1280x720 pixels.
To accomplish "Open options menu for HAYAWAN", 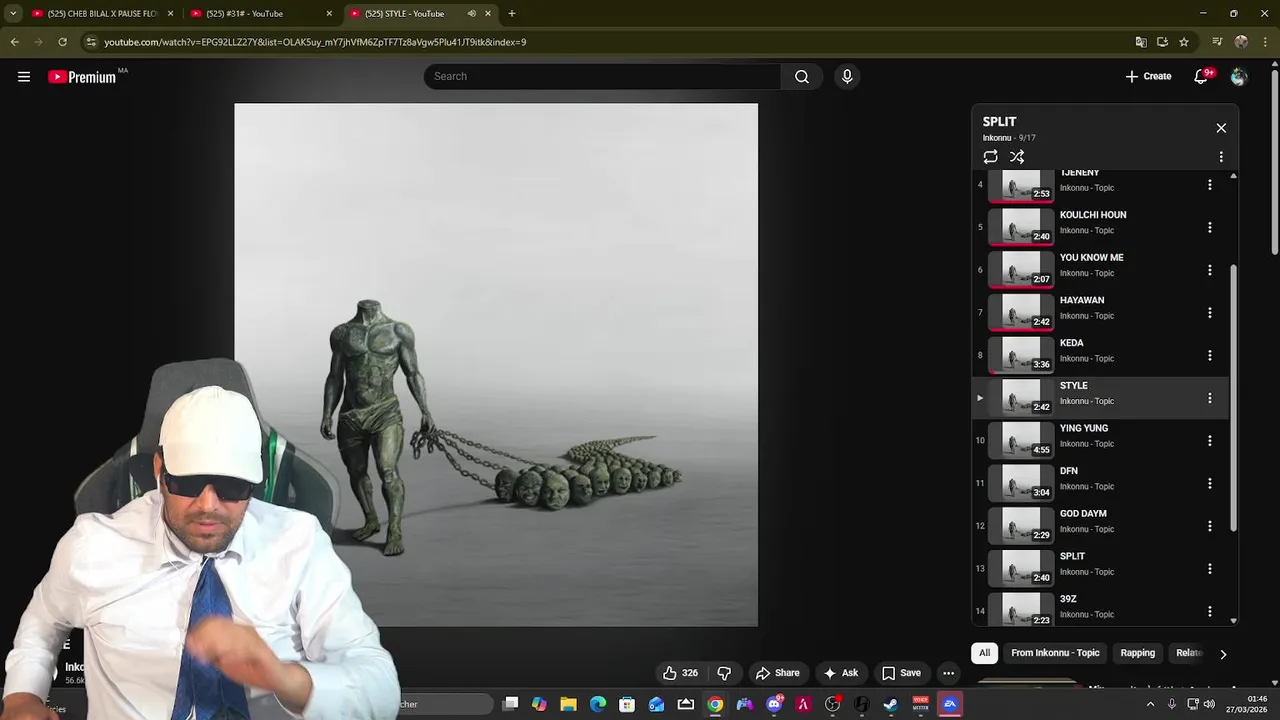I will [1210, 313].
